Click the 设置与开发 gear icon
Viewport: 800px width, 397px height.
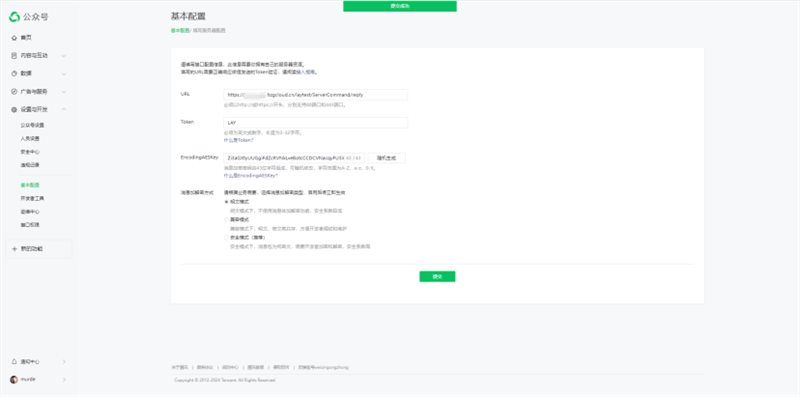click(x=14, y=109)
